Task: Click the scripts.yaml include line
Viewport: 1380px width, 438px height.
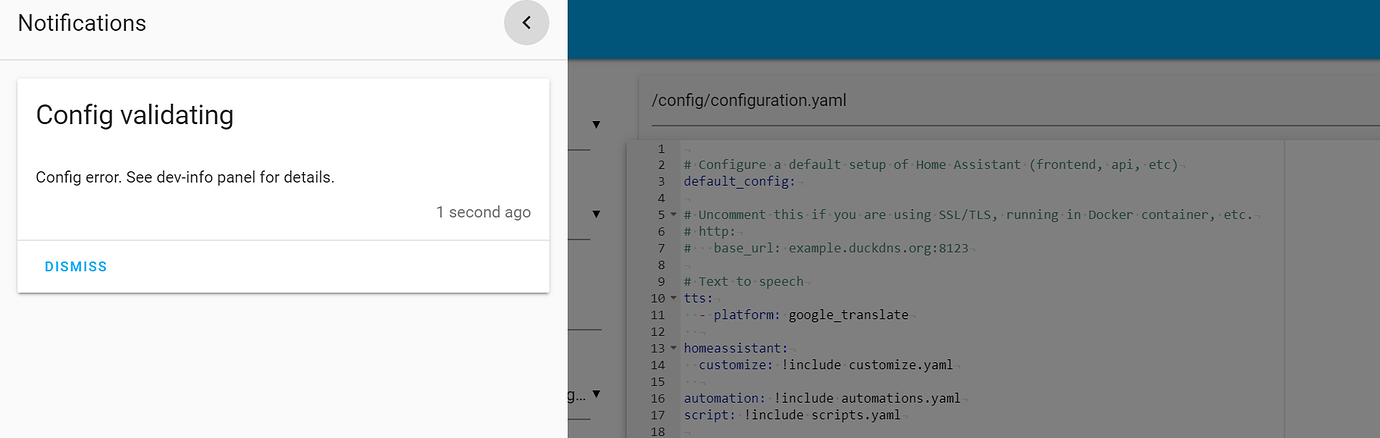Action: [x=791, y=414]
